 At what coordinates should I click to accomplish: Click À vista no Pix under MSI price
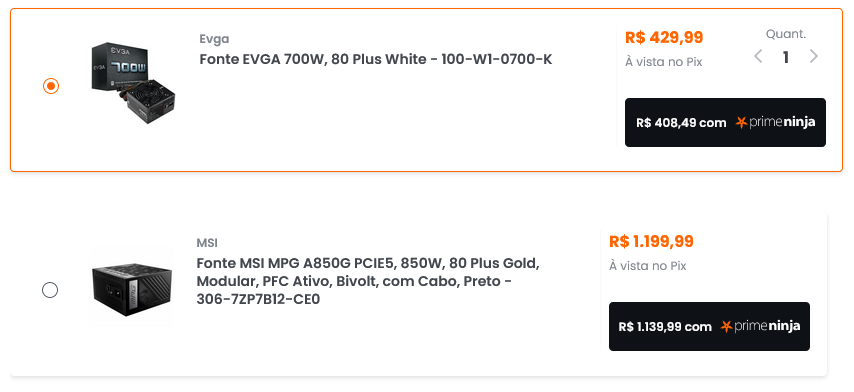[648, 266]
